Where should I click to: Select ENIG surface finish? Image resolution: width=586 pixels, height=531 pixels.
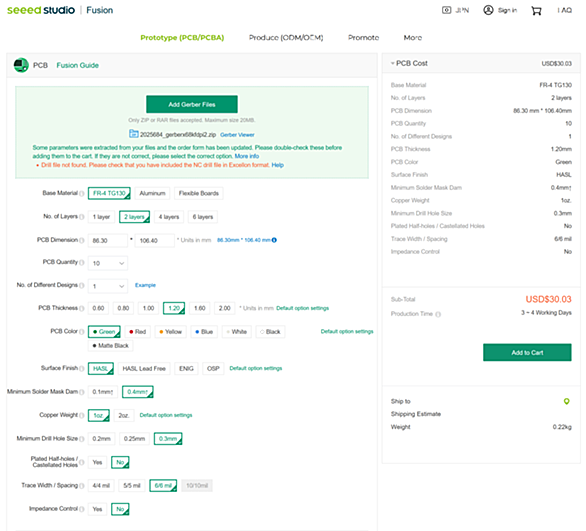pyautogui.click(x=186, y=368)
